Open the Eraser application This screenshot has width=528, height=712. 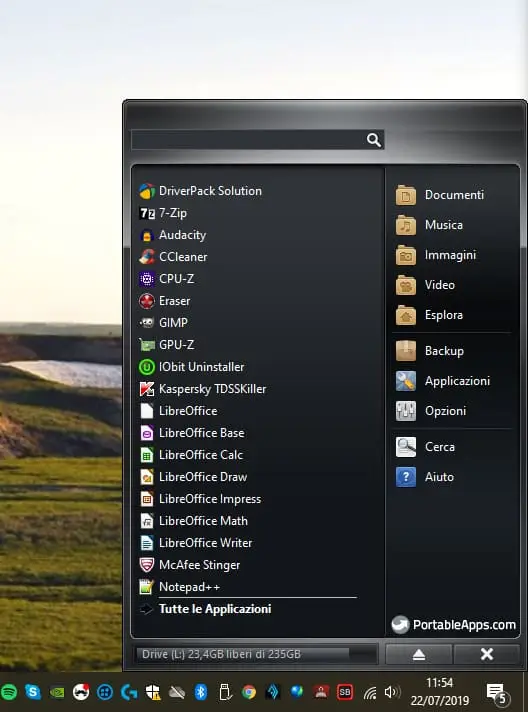pos(164,301)
